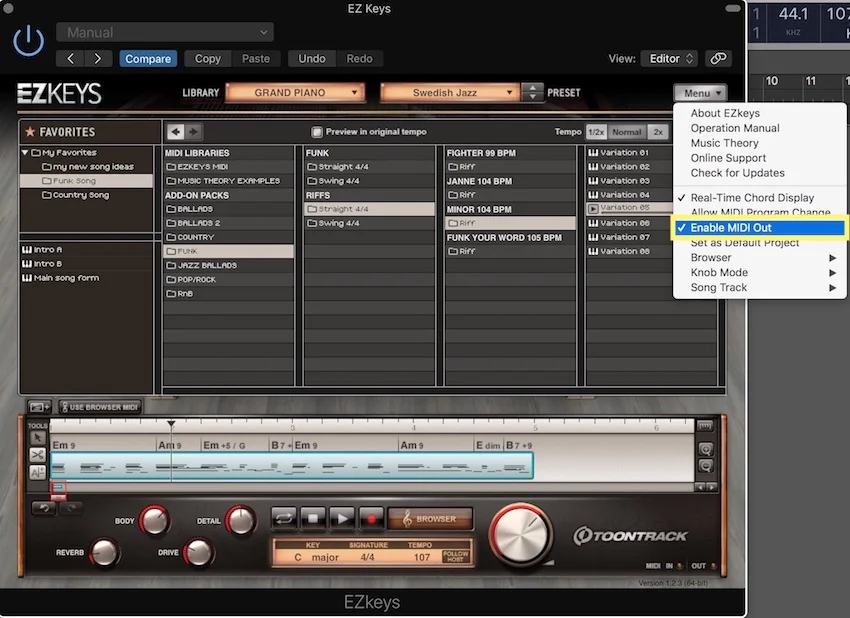
Task: Select the arrow pointer tool
Action: 38,437
